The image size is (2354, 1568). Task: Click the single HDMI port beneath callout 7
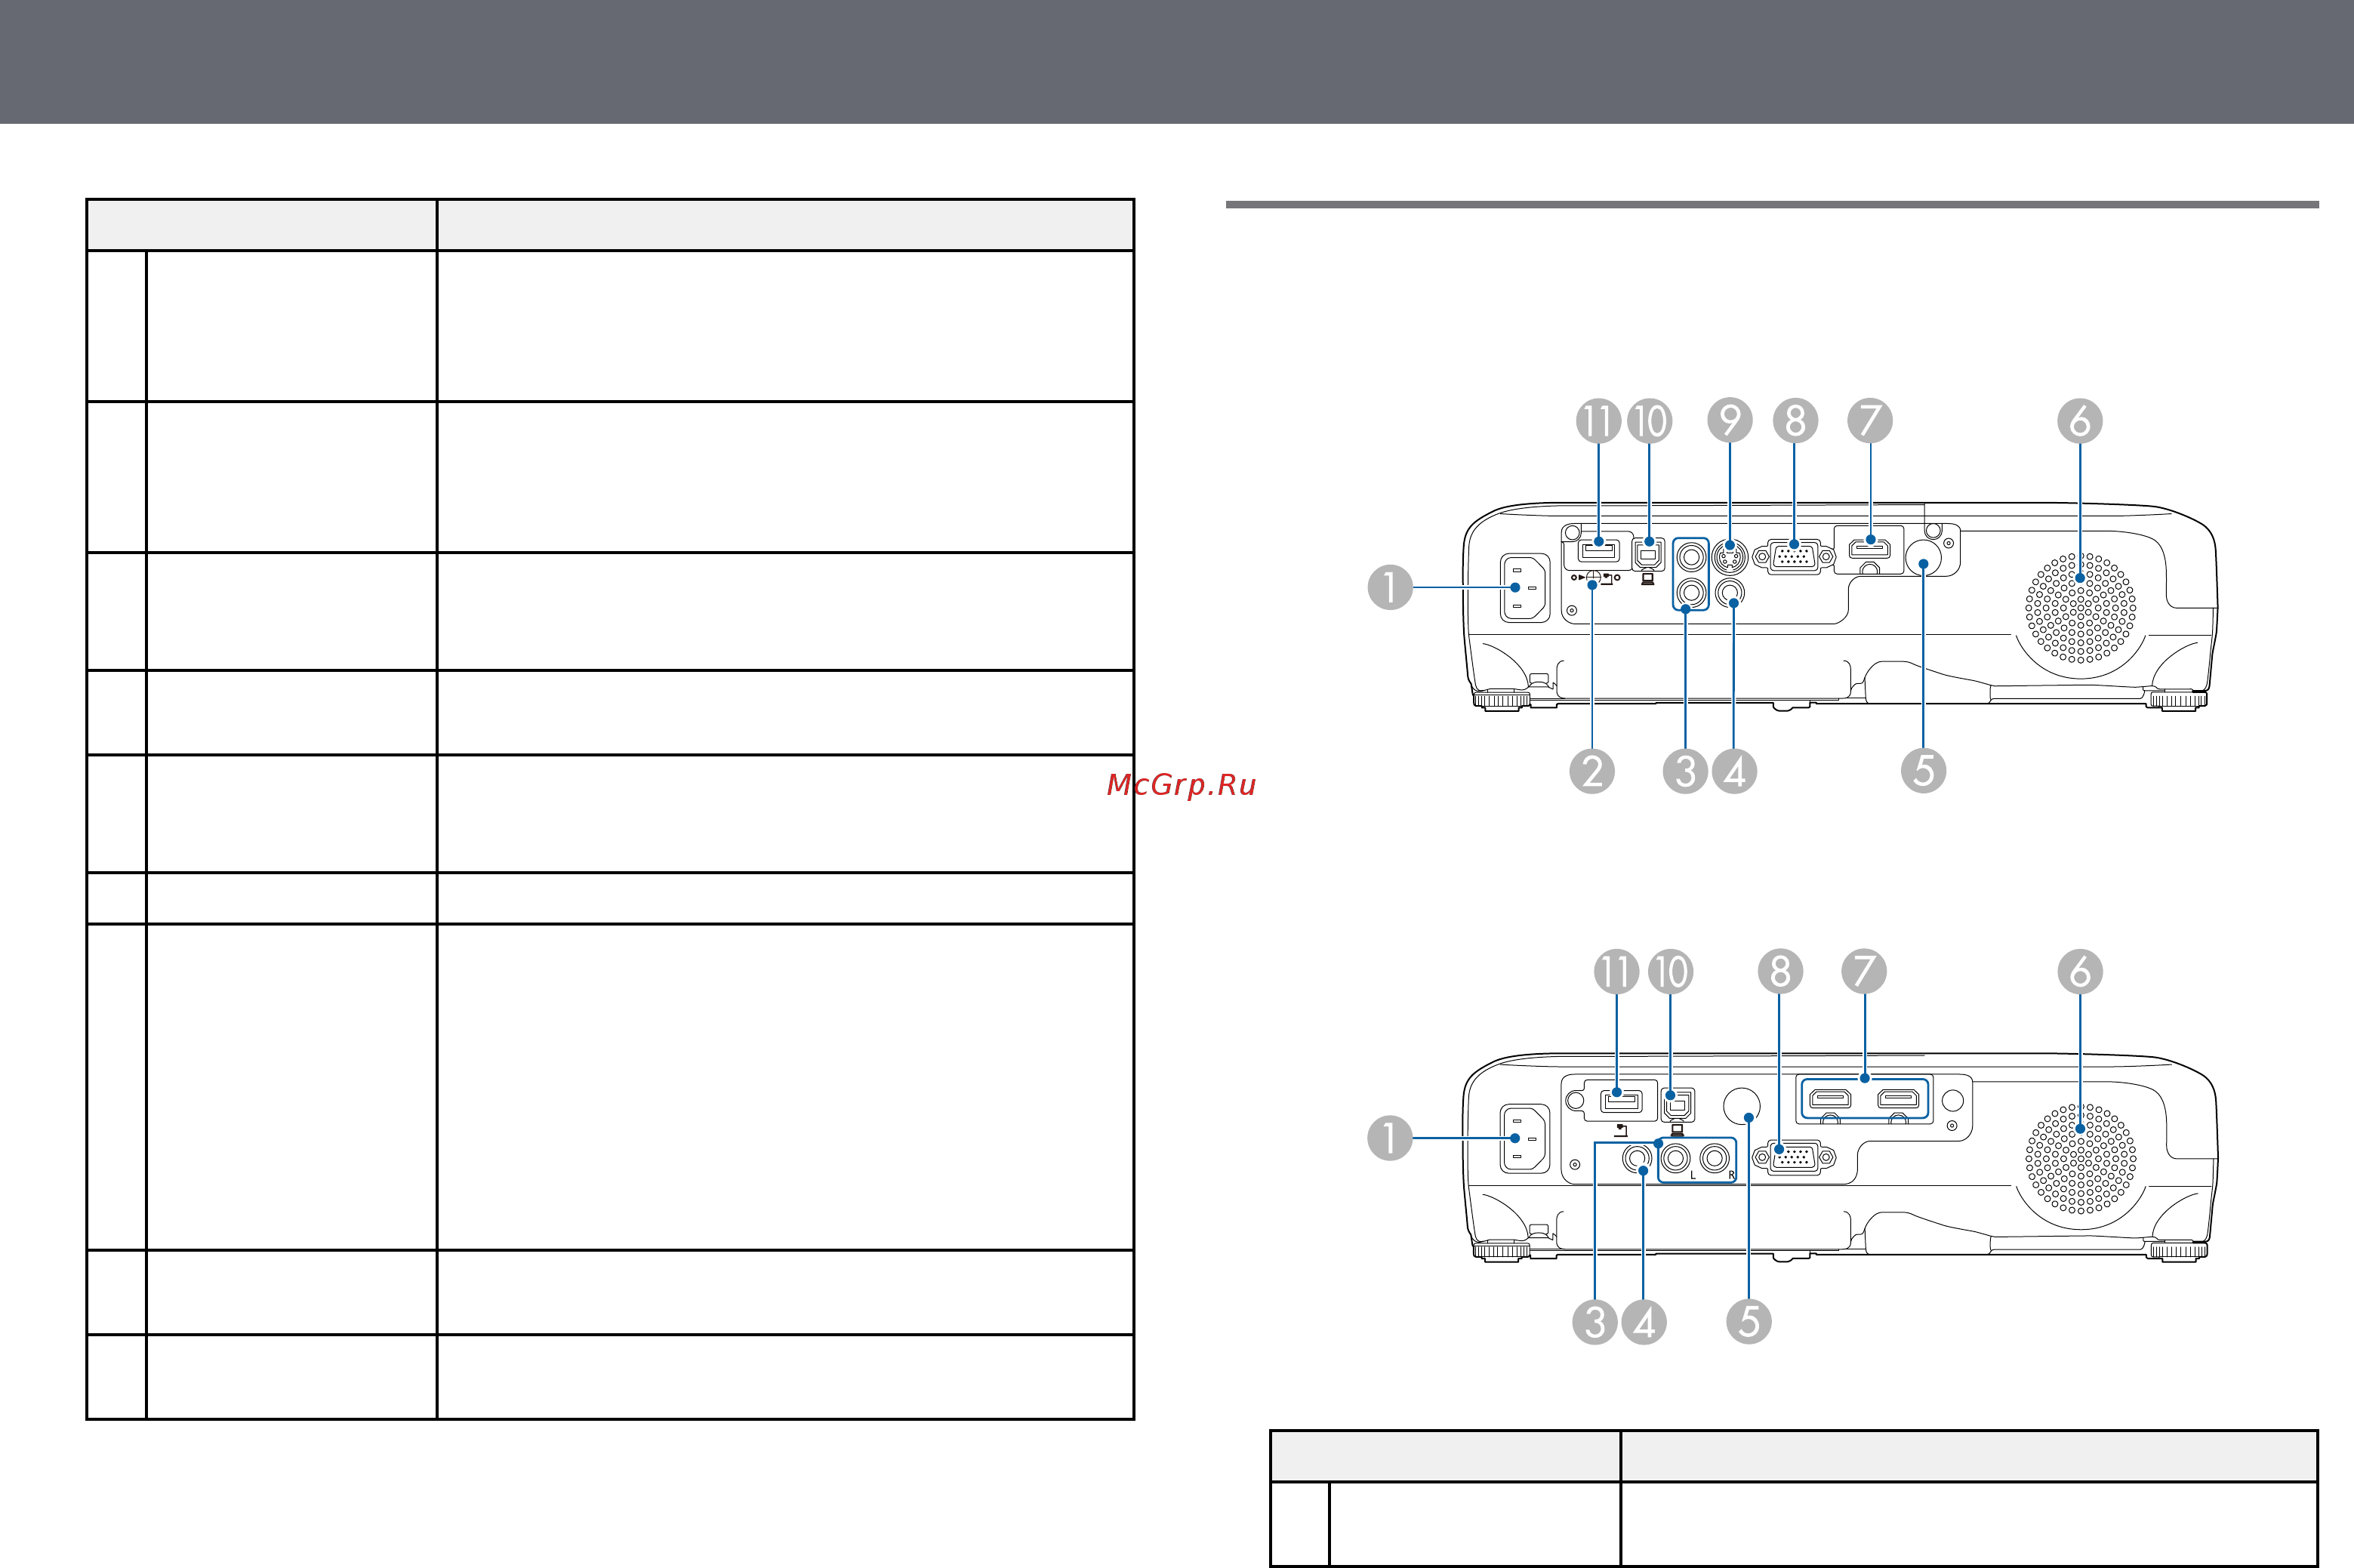point(1870,547)
